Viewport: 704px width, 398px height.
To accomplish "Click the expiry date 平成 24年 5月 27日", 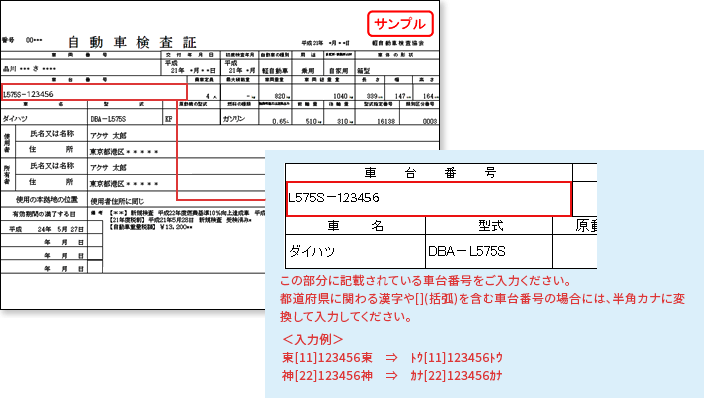I will (46, 229).
